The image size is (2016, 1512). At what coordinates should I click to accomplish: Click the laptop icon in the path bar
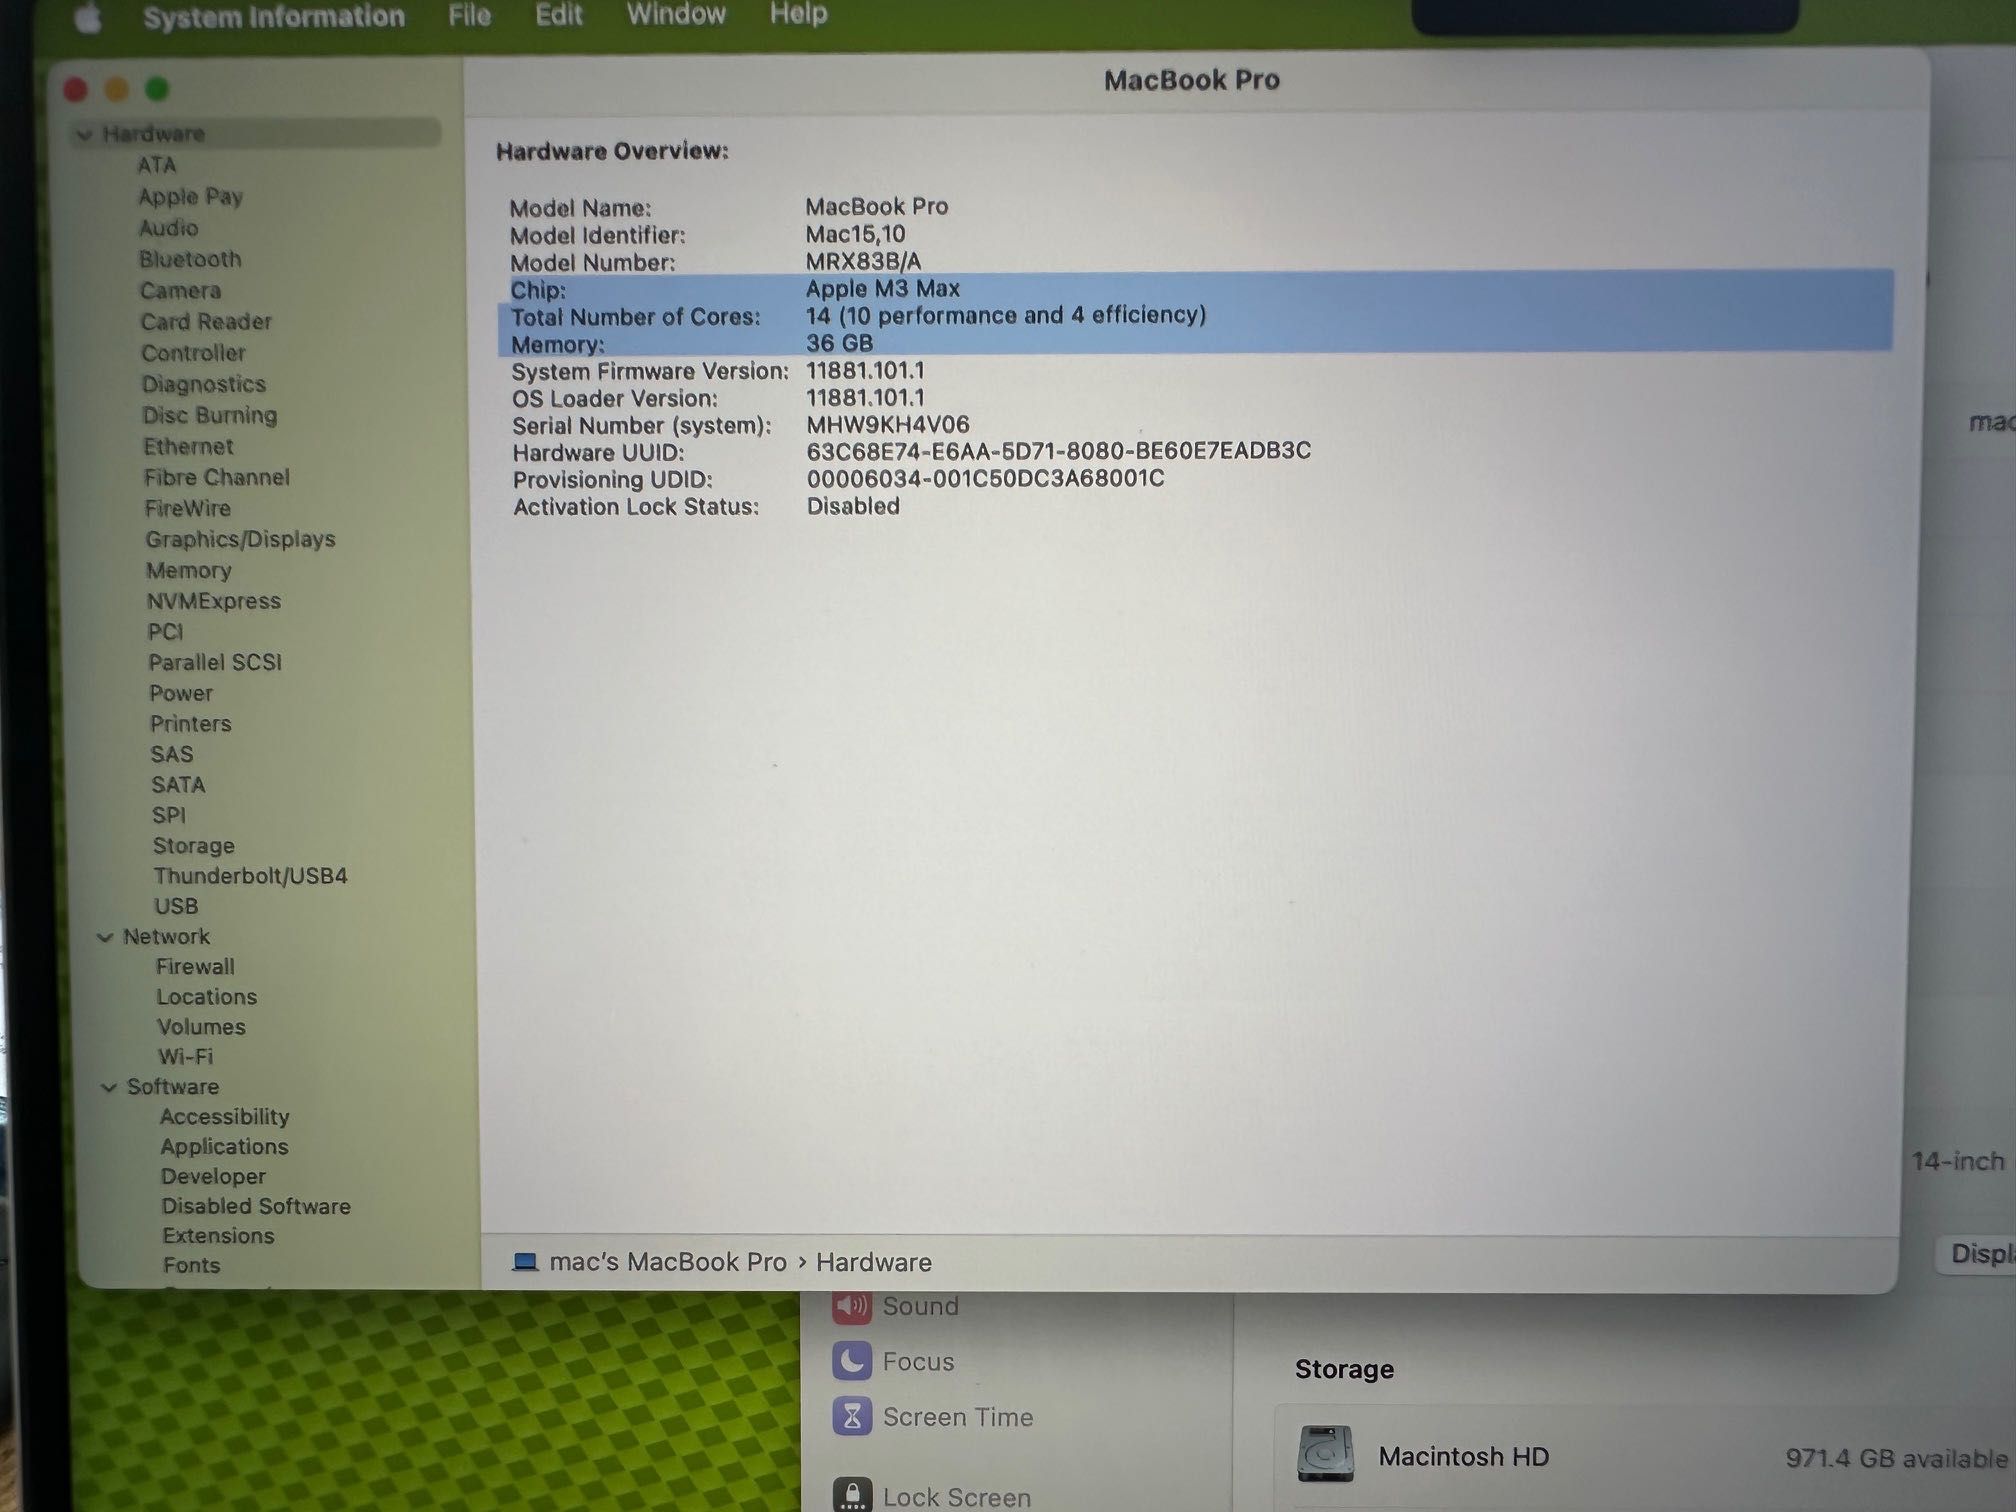tap(525, 1262)
